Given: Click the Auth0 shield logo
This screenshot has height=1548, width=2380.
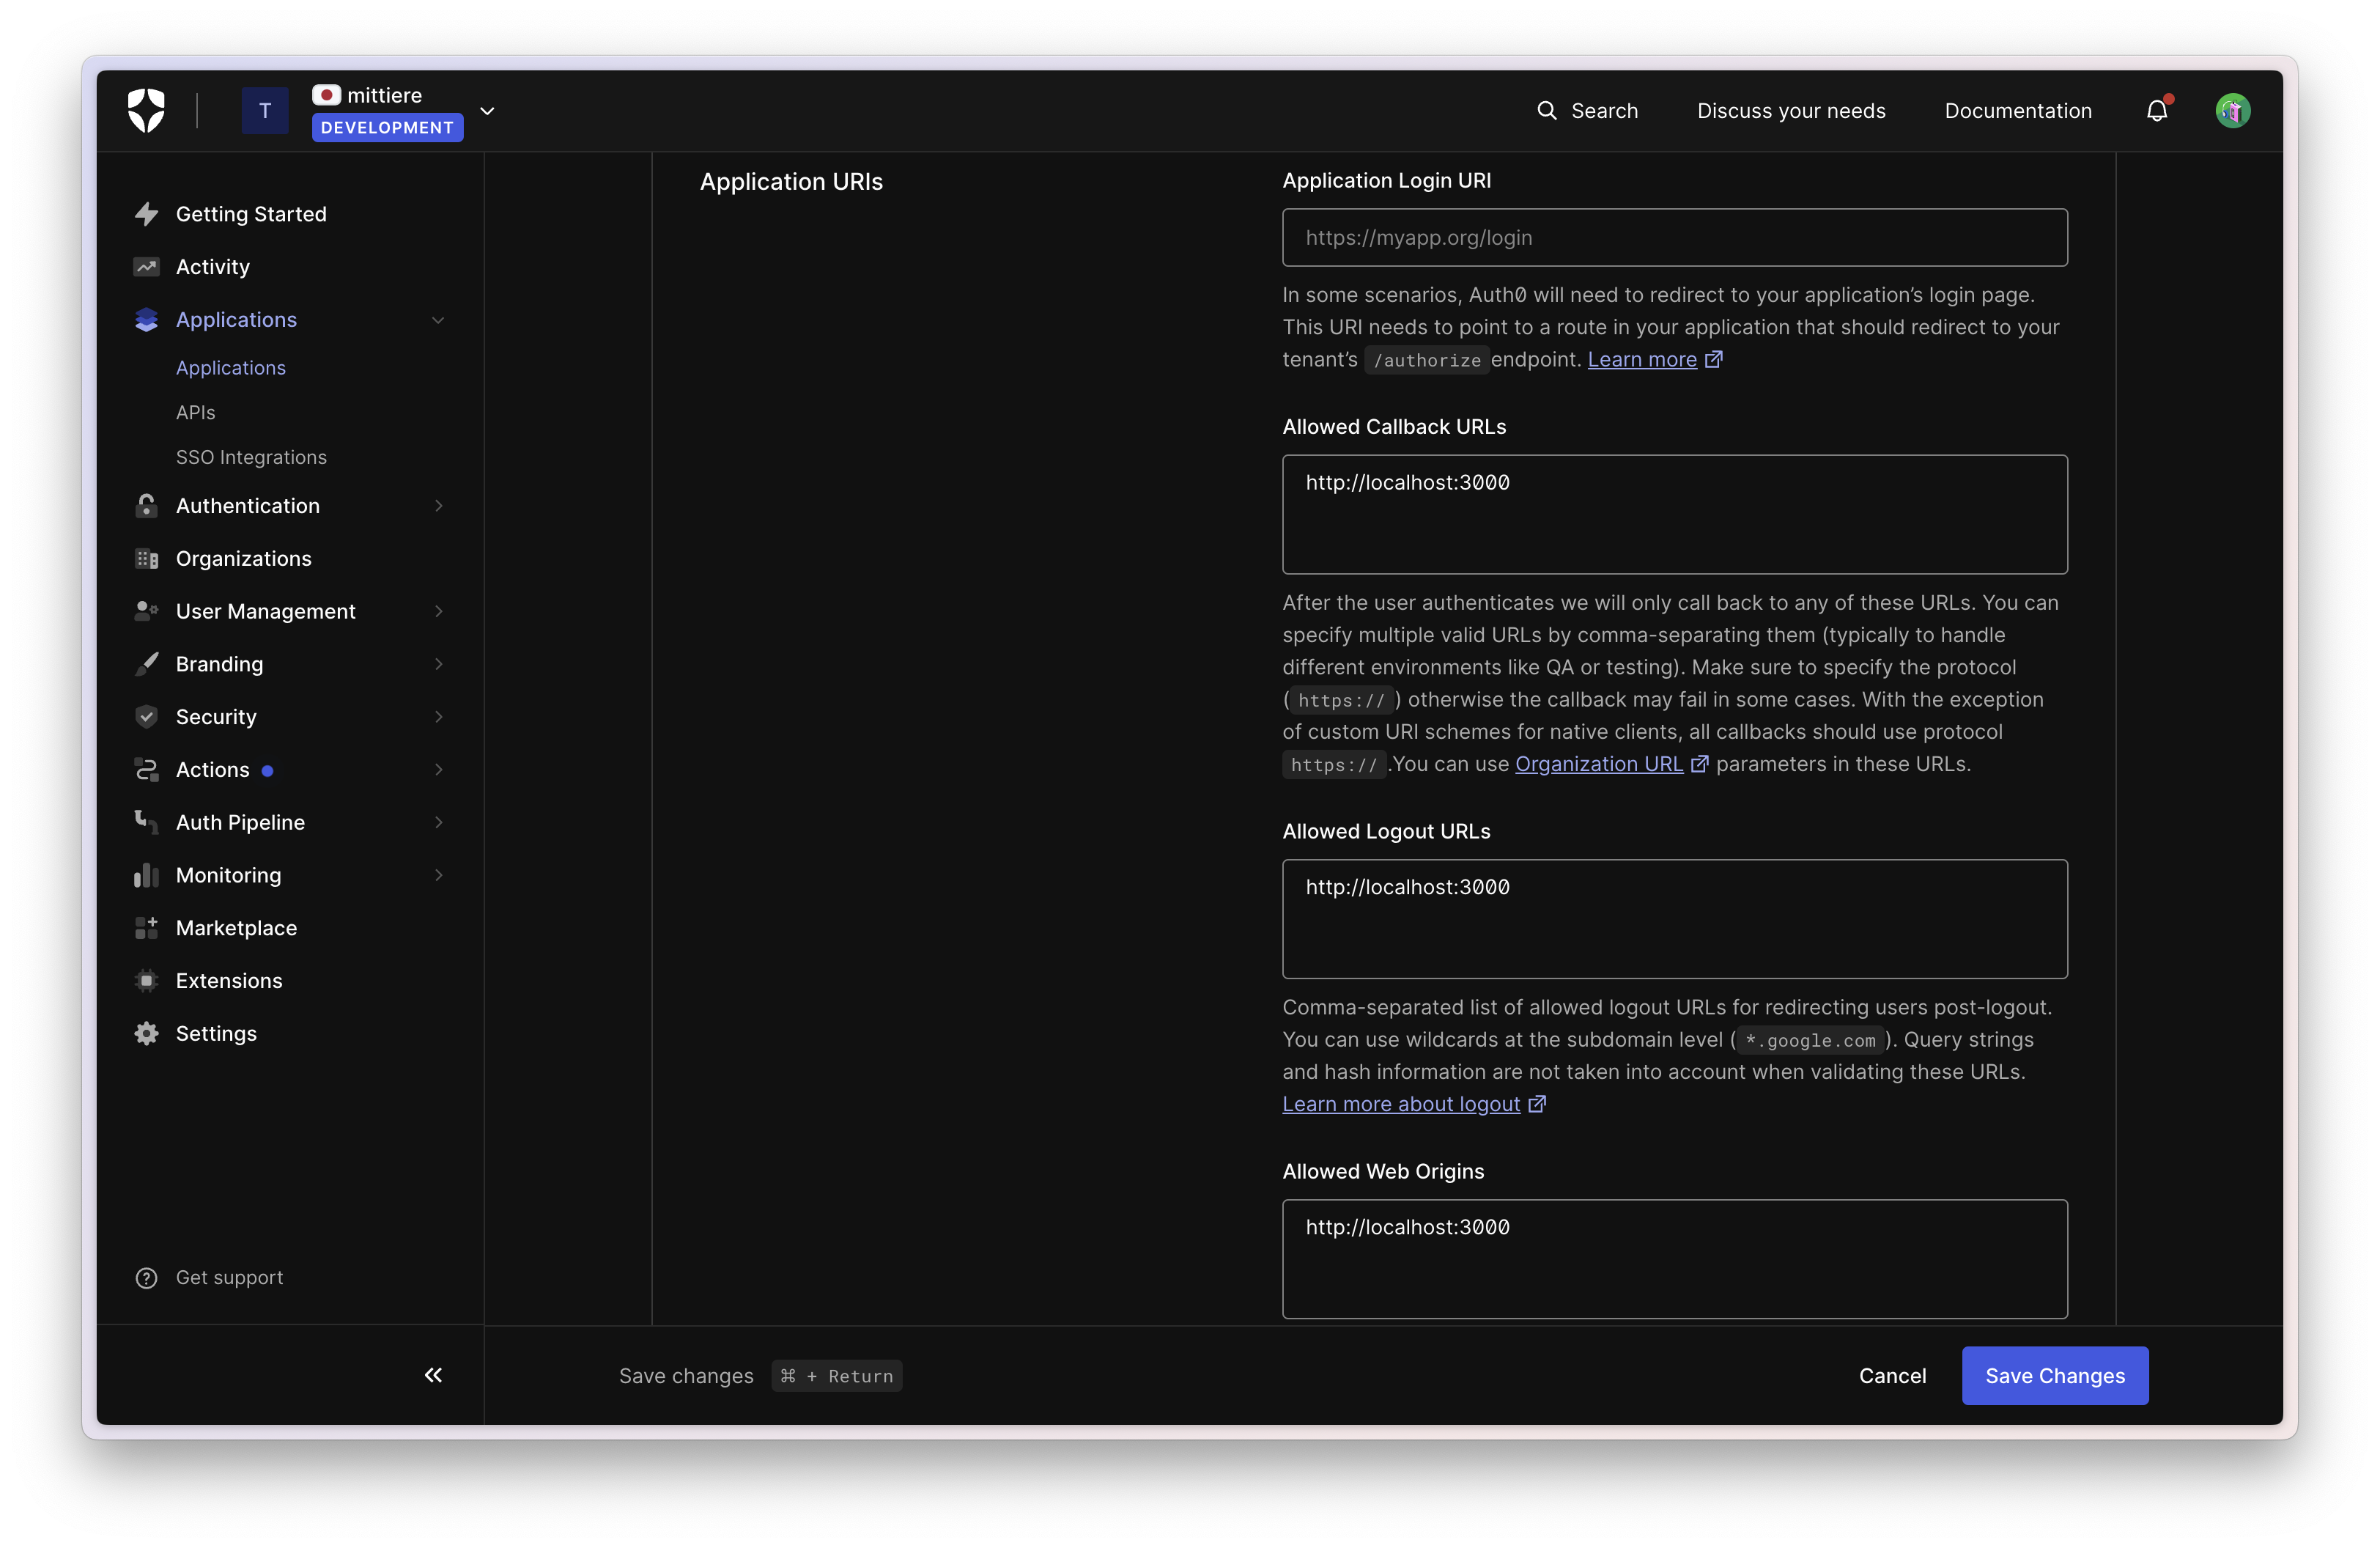Looking at the screenshot, I should coord(146,110).
